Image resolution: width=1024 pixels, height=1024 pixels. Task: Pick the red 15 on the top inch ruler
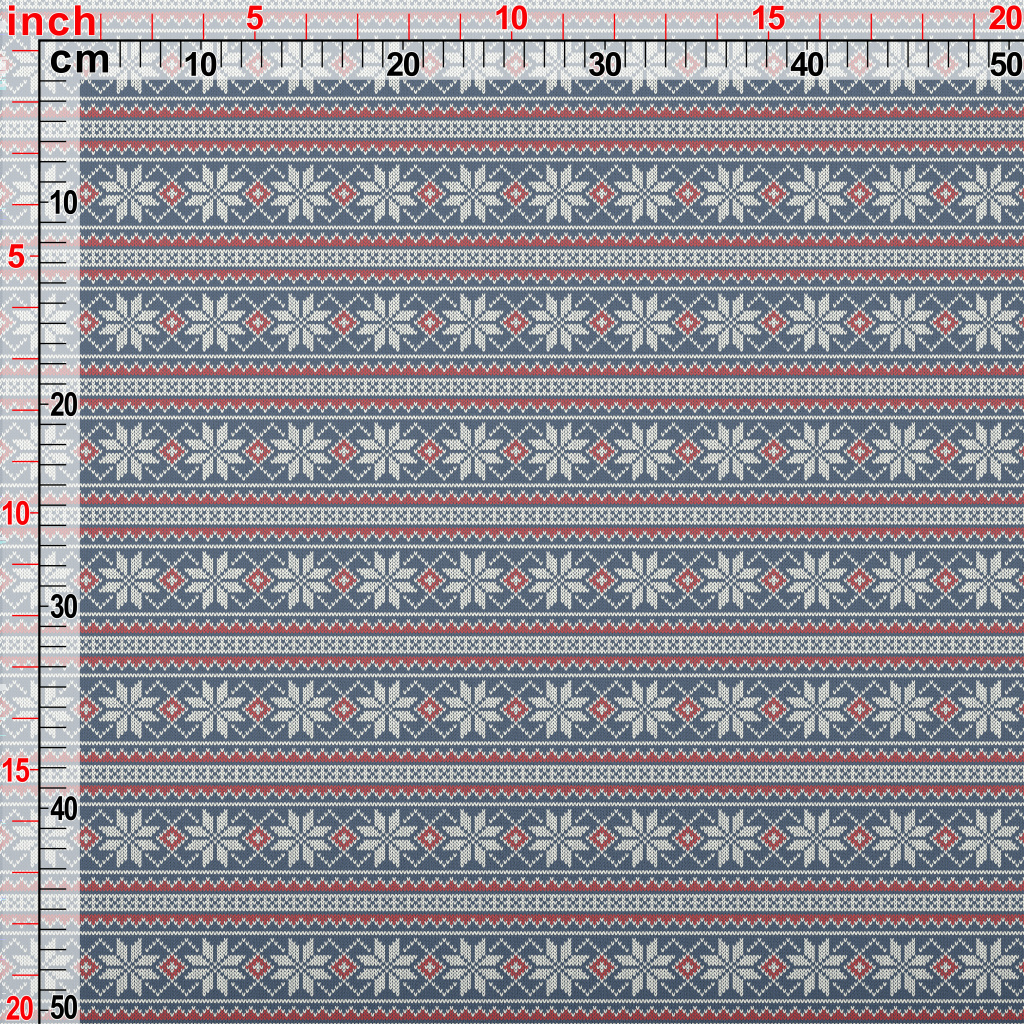pos(768,18)
